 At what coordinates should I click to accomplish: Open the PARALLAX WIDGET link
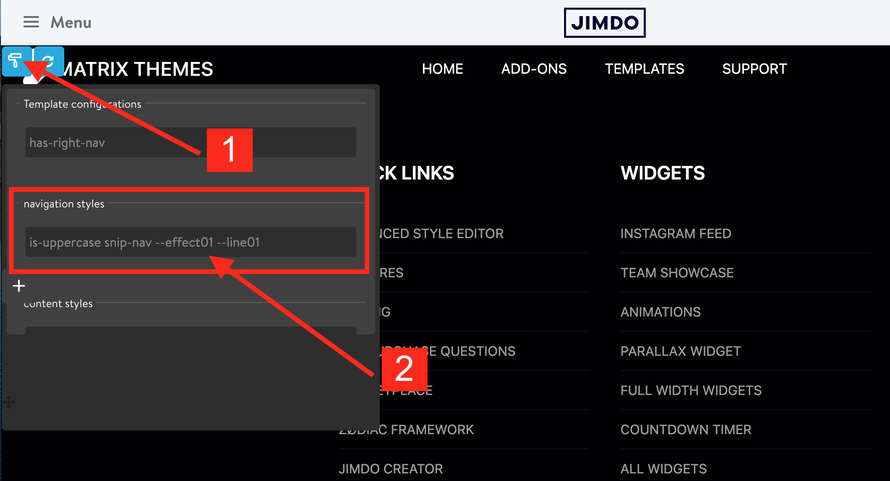681,351
